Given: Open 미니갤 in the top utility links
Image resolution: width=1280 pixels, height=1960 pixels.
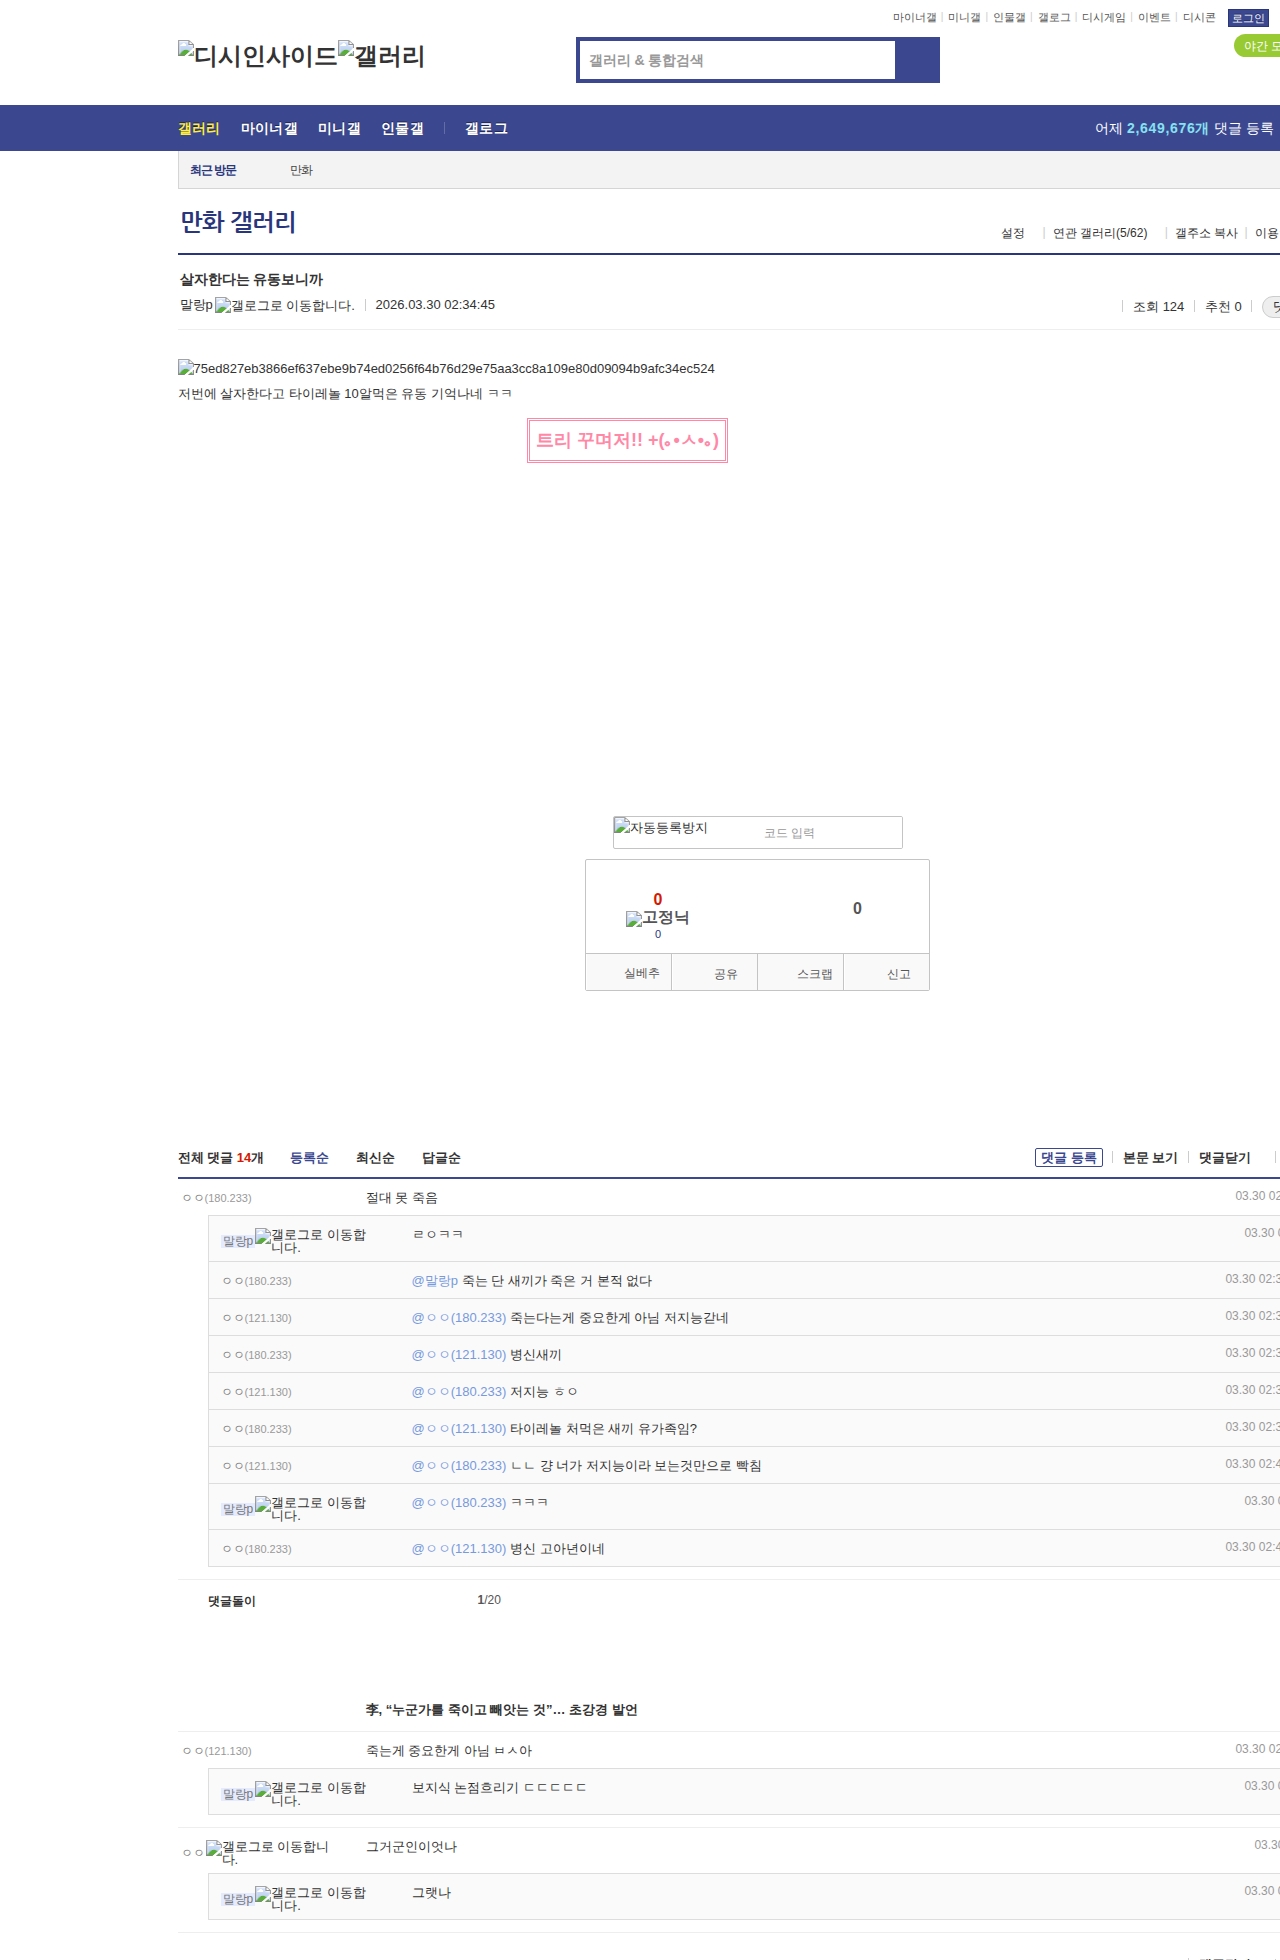Looking at the screenshot, I should 964,18.
